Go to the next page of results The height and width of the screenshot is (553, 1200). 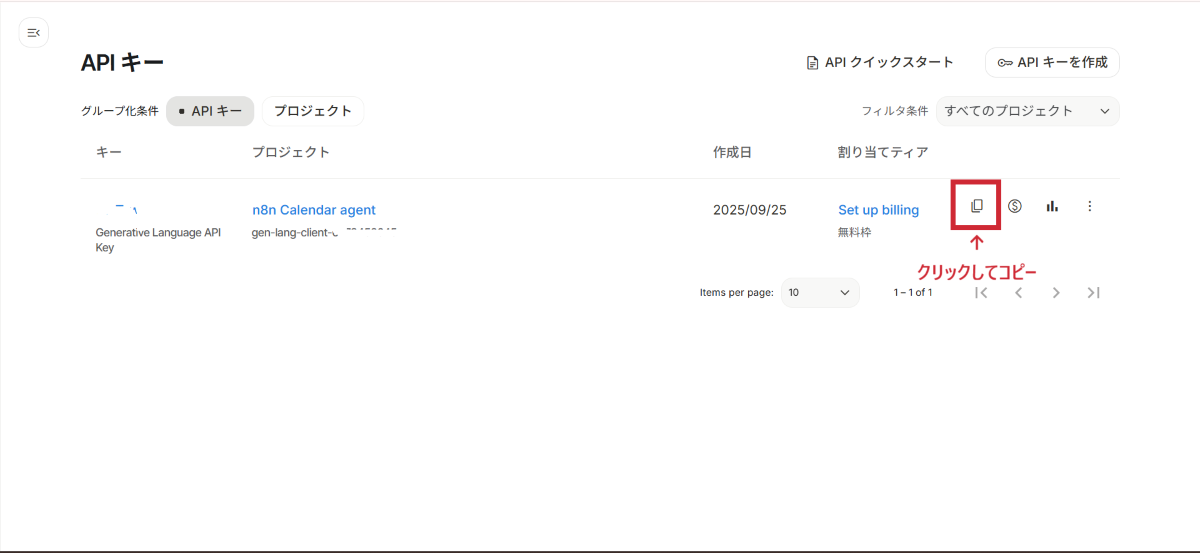[1056, 293]
